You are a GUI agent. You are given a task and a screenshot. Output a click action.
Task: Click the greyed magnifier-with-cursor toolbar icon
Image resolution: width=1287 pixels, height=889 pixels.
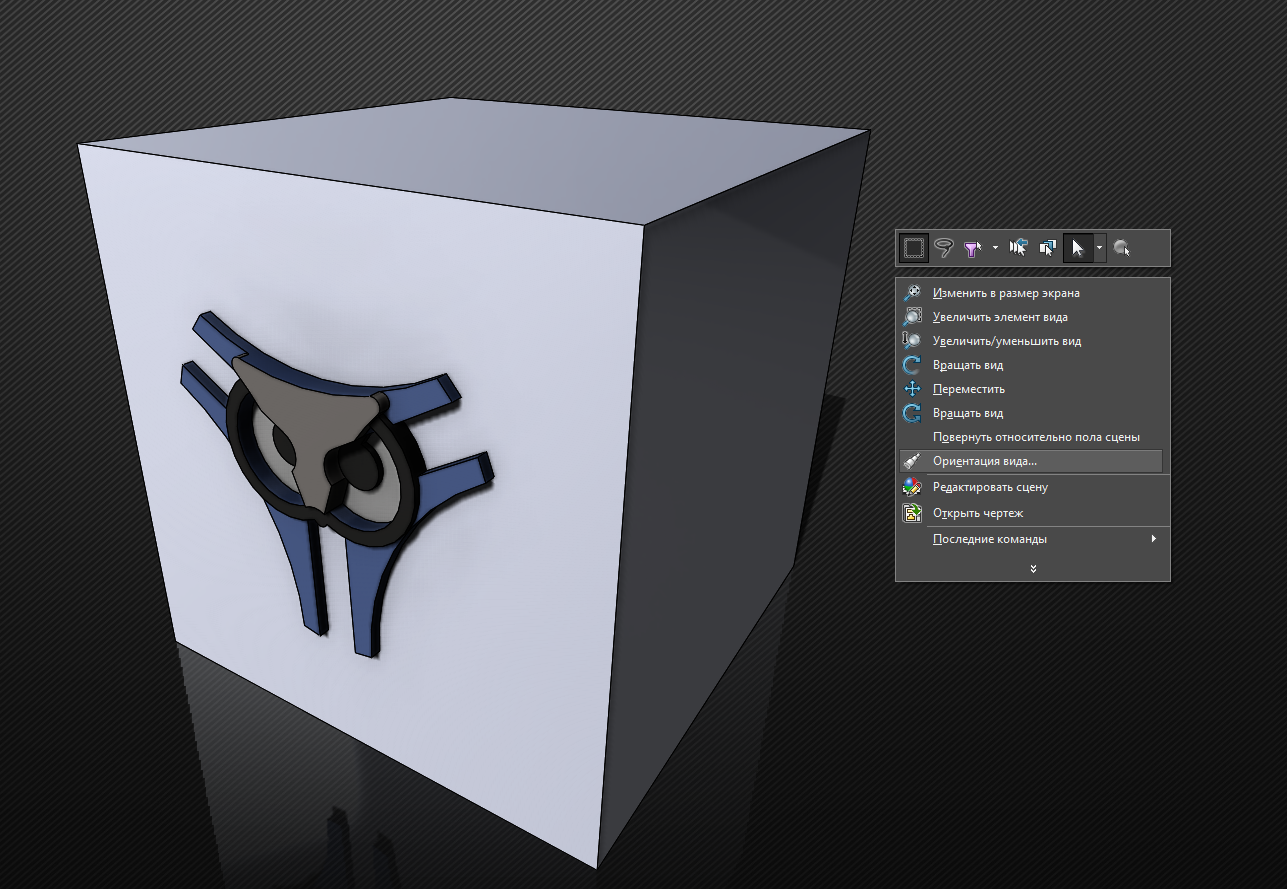(1122, 248)
